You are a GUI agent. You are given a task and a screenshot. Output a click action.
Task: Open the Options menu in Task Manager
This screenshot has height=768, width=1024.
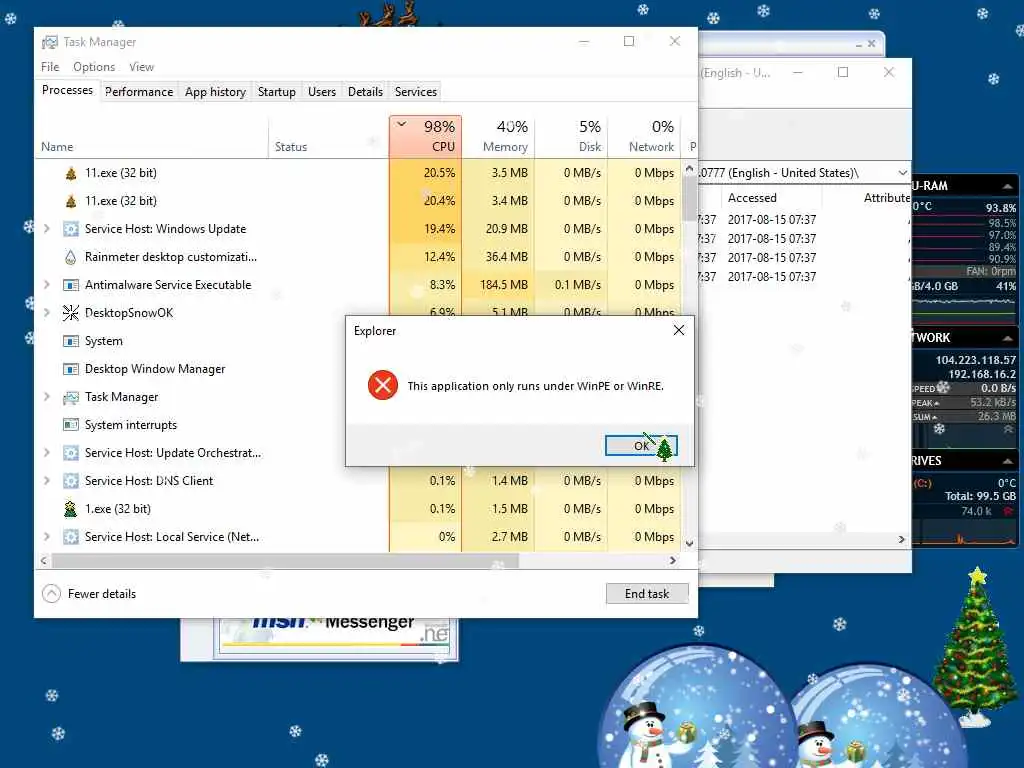[x=94, y=67]
